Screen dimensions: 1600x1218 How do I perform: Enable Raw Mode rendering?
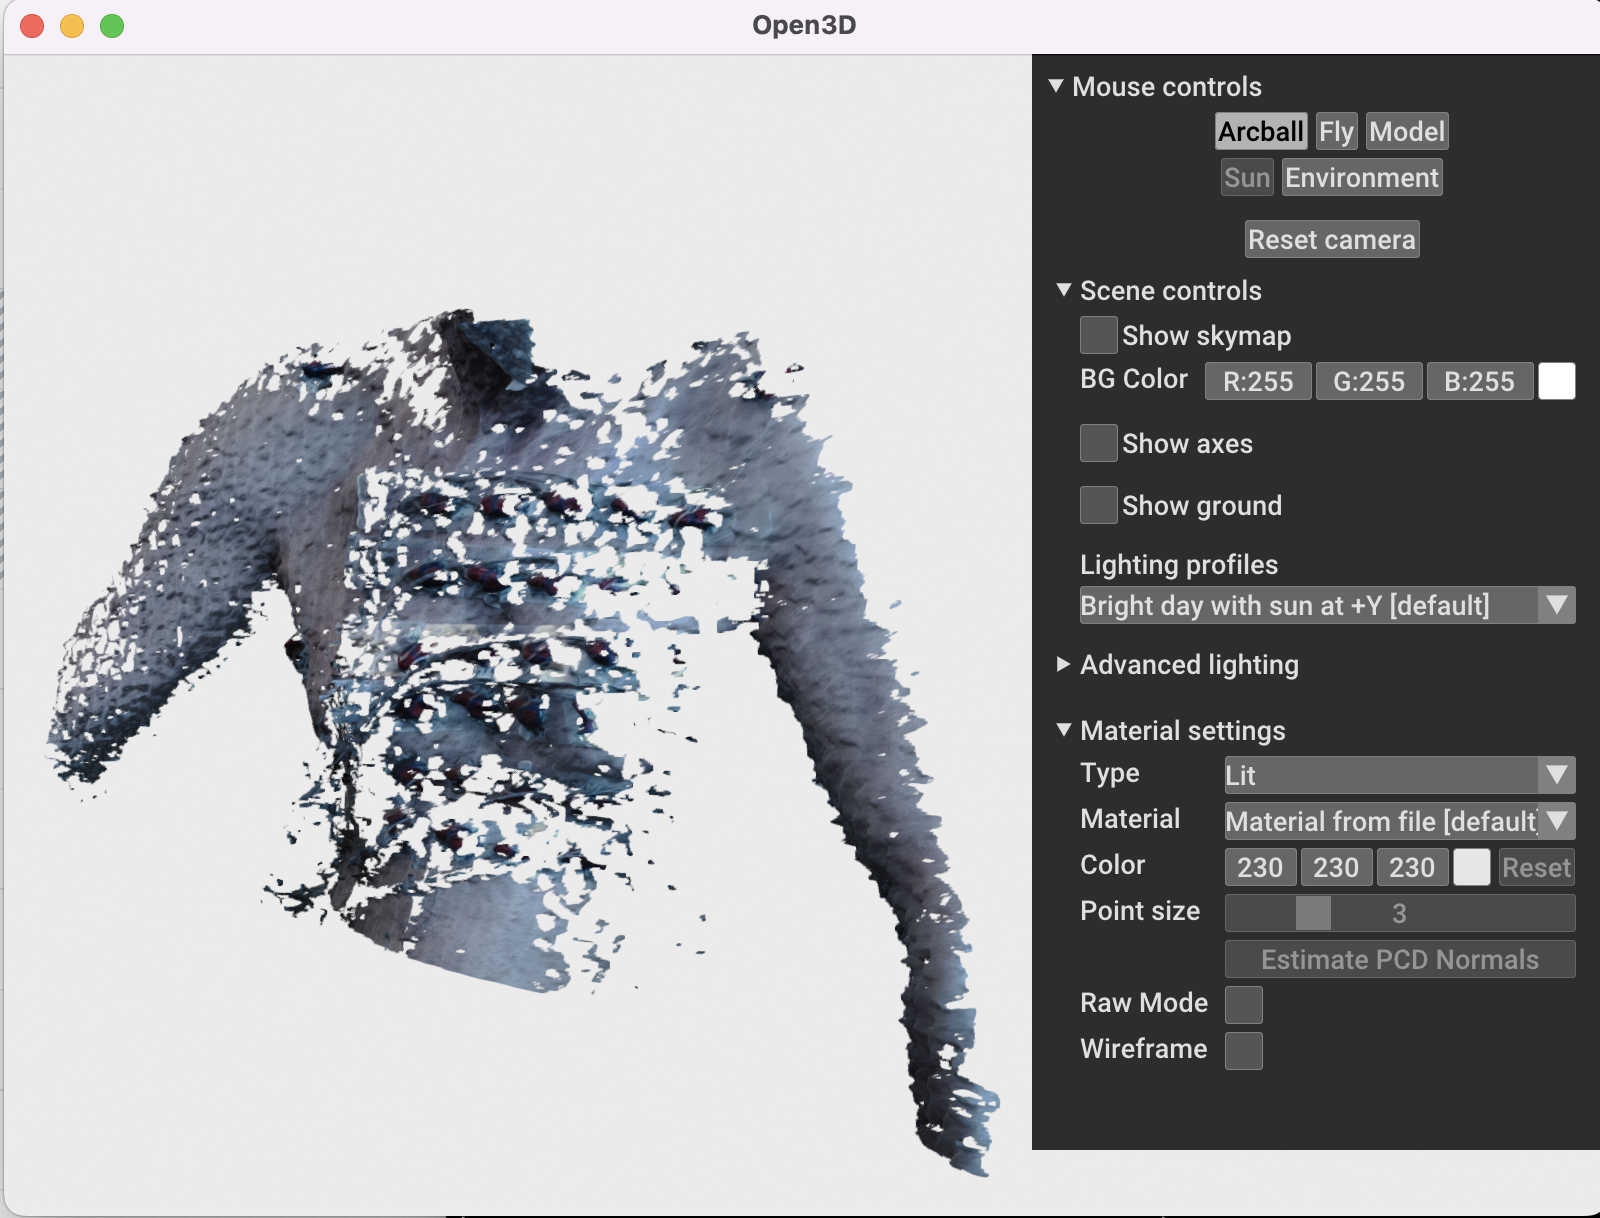coord(1243,1003)
